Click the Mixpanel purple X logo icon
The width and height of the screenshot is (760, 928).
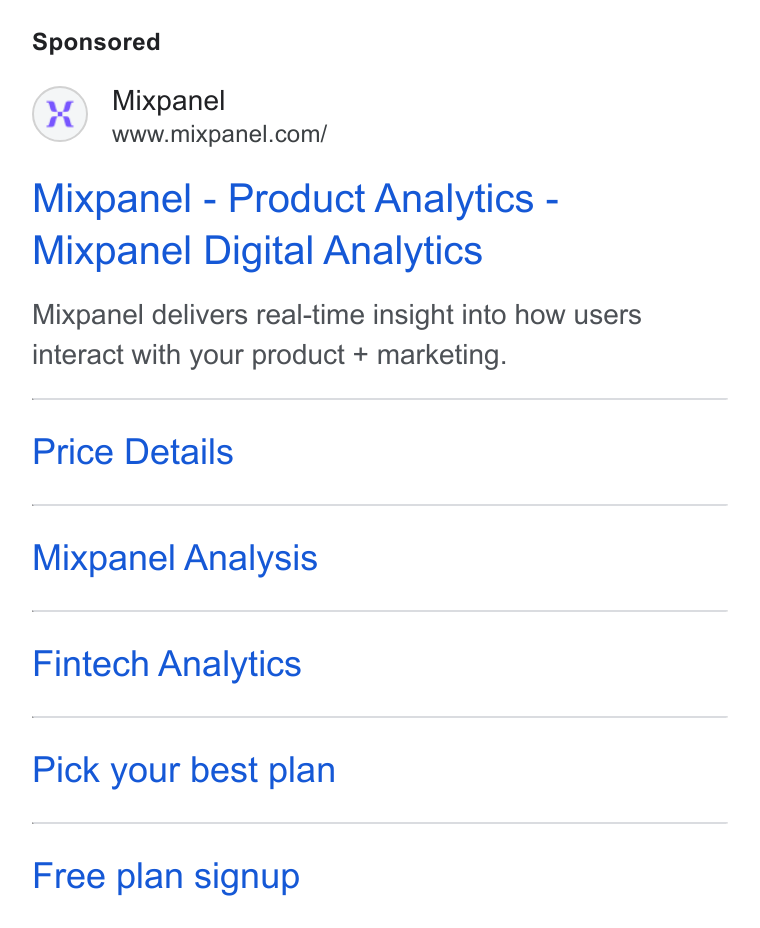click(x=60, y=114)
